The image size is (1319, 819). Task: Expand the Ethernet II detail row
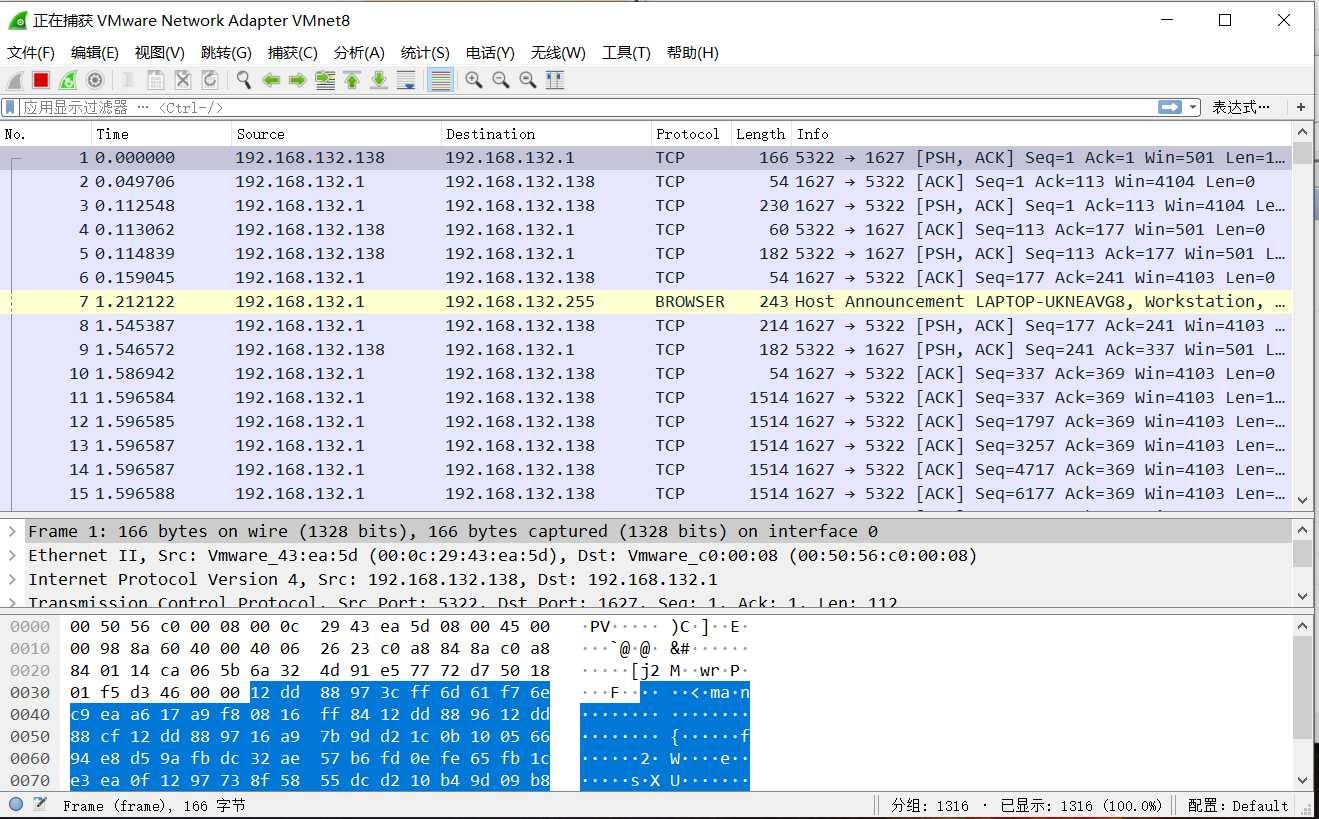click(12, 555)
